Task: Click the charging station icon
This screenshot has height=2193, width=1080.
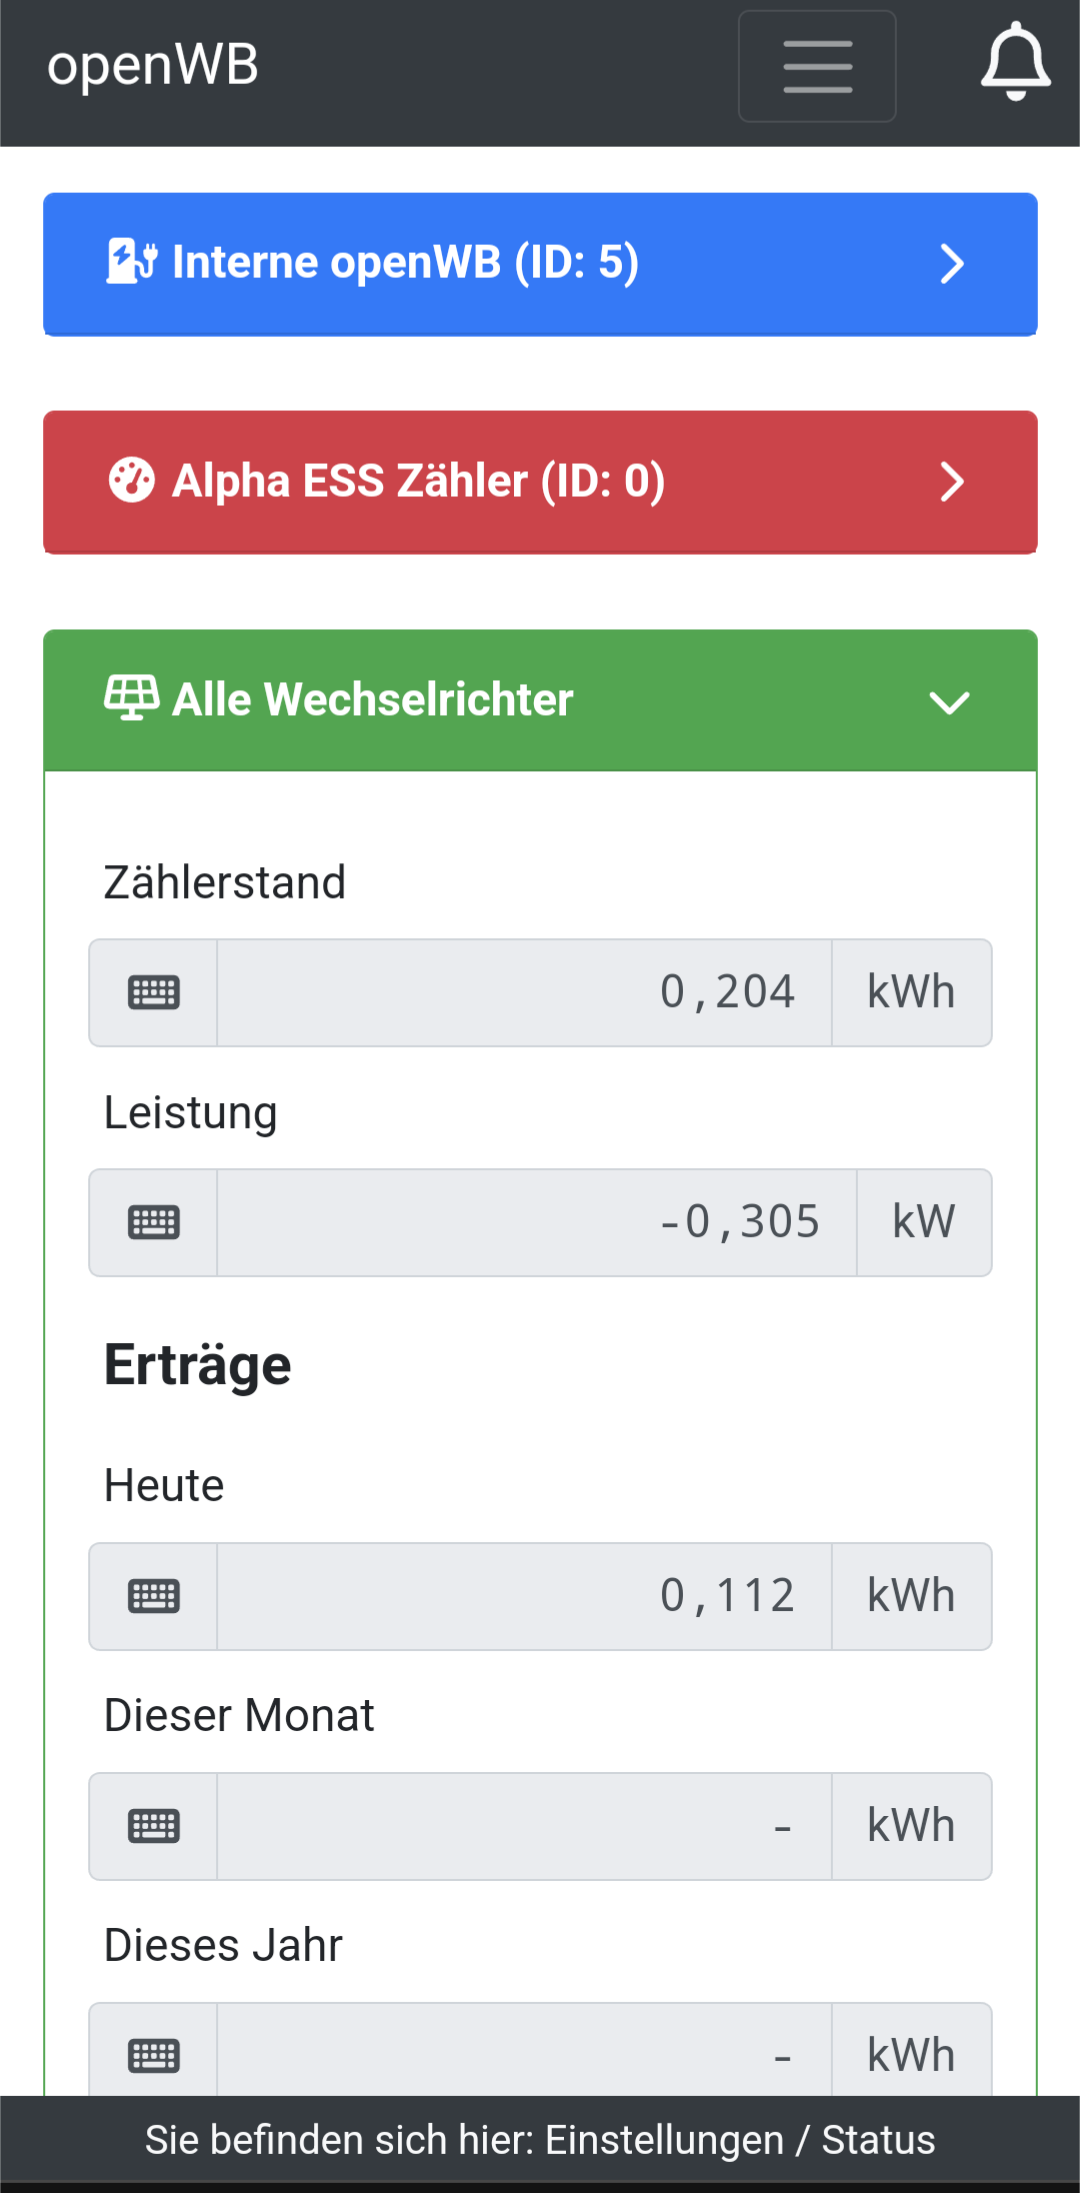Action: 132,262
